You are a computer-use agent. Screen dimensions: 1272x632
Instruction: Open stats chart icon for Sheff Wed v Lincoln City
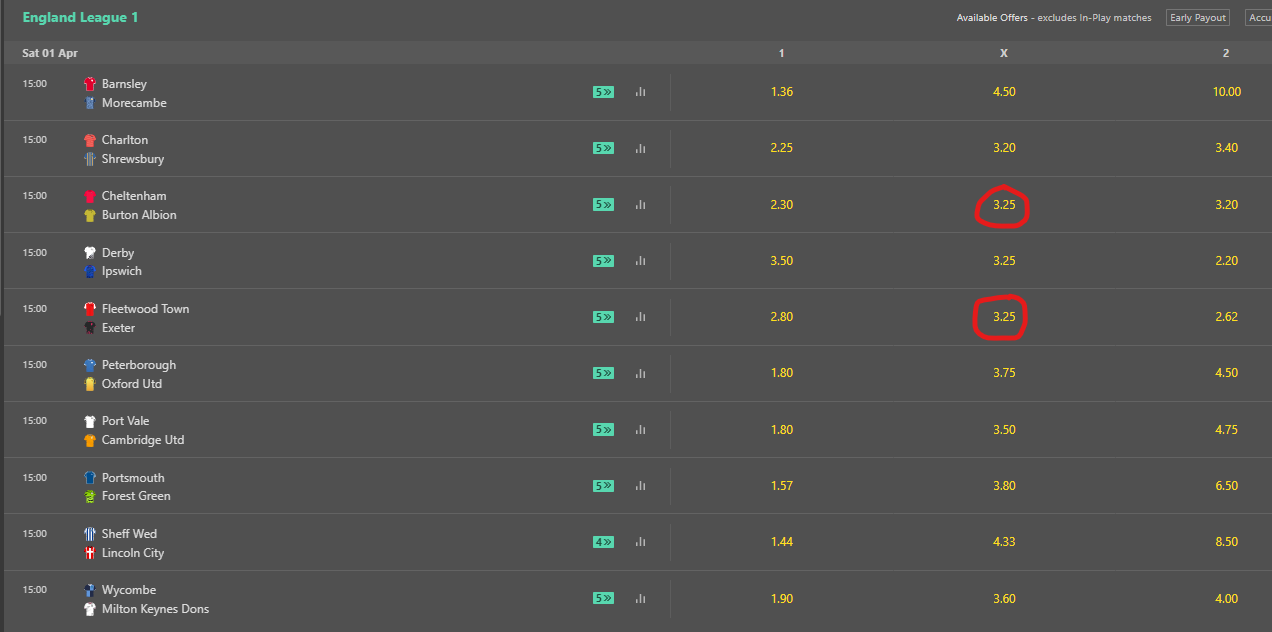click(640, 542)
